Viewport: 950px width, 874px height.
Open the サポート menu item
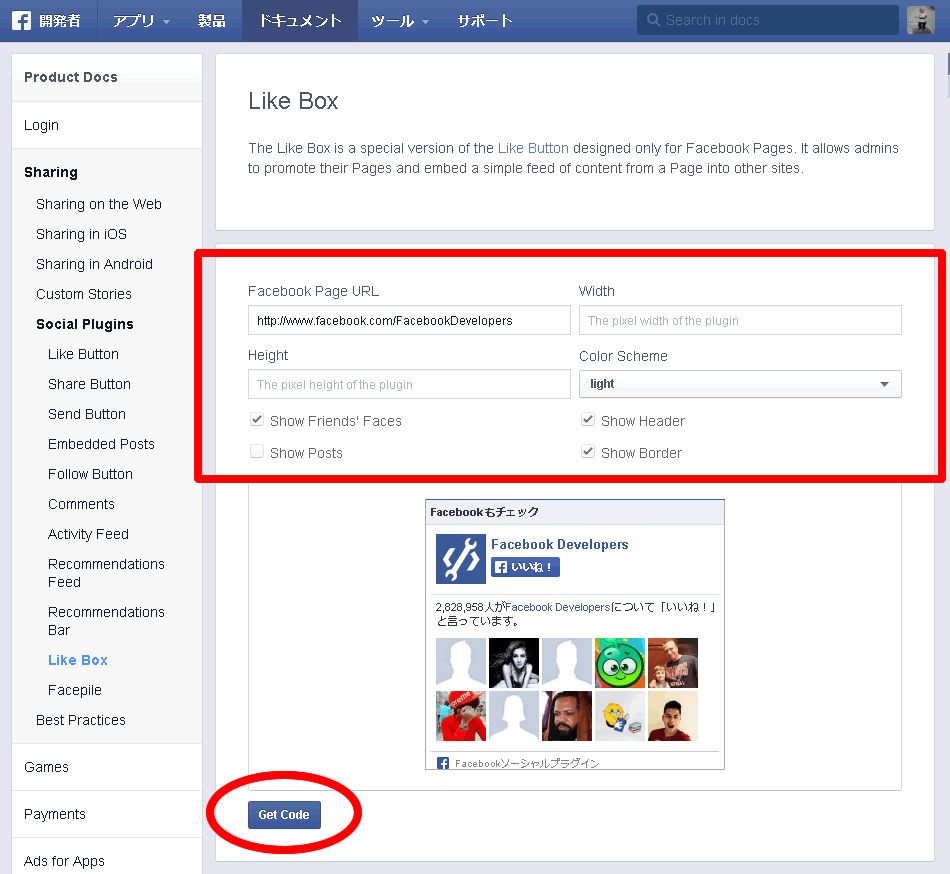(485, 21)
